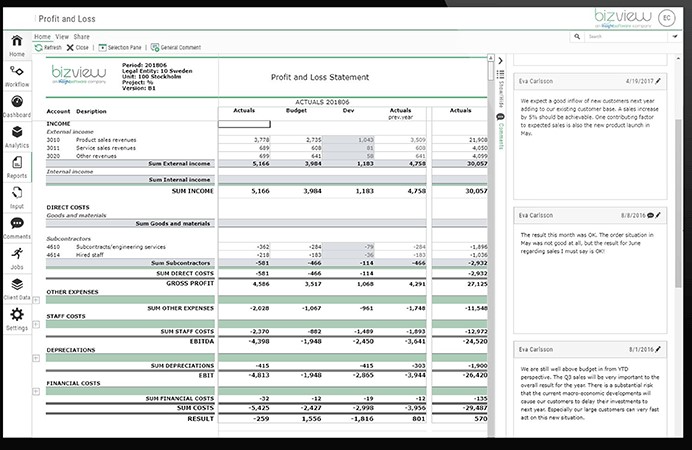692x450 pixels.
Task: Click the Dev column header
Action: 348,110
